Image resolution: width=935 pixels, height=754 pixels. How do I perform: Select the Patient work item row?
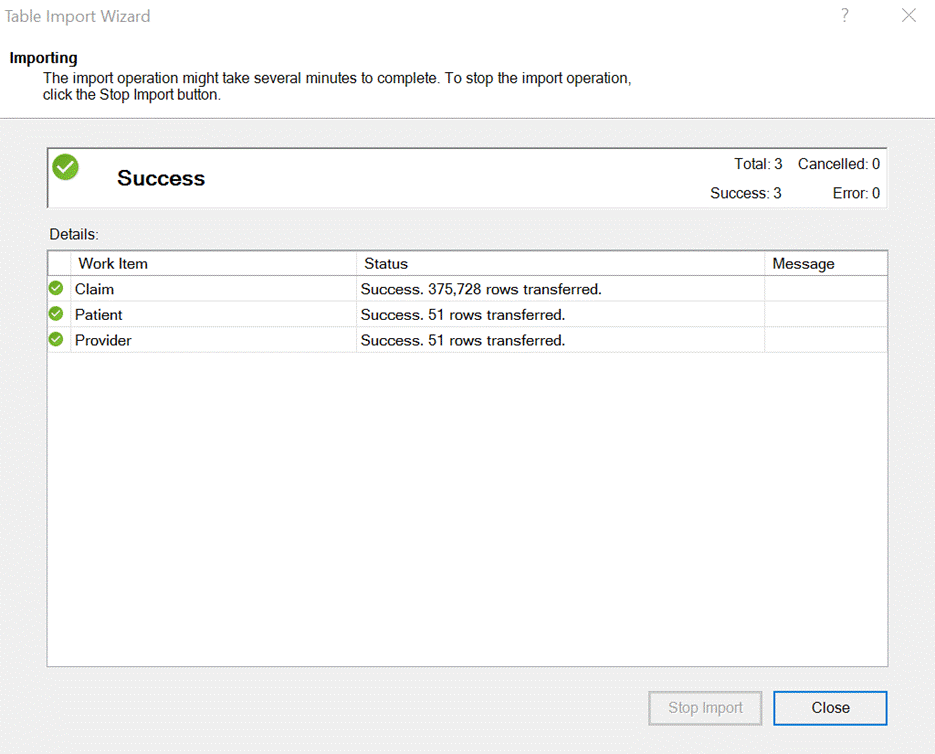click(467, 314)
